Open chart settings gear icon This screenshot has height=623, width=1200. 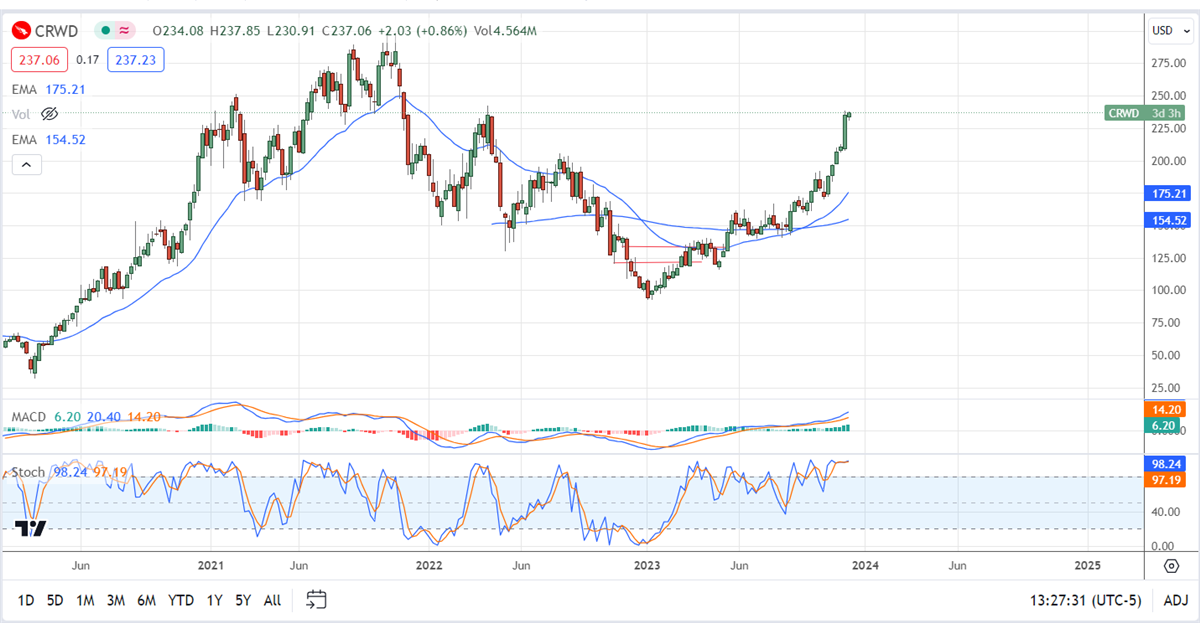[1171, 566]
